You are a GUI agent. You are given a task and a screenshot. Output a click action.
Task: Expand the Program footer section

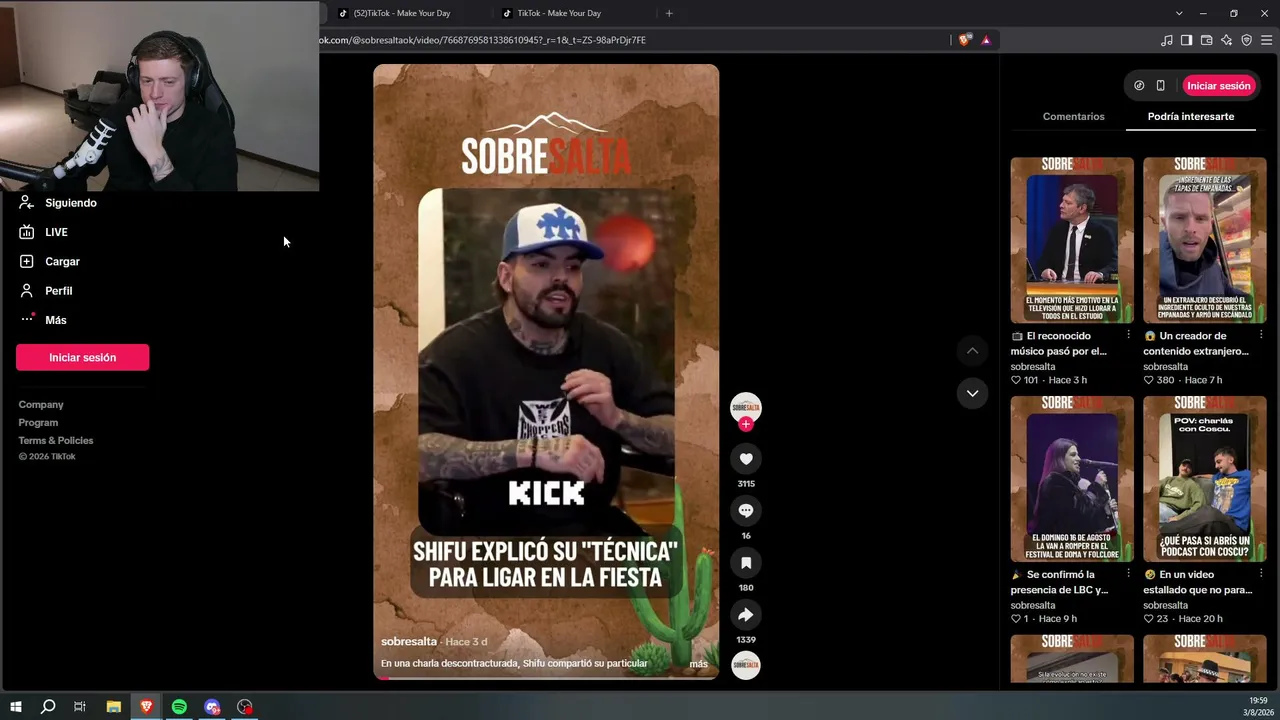click(38, 423)
